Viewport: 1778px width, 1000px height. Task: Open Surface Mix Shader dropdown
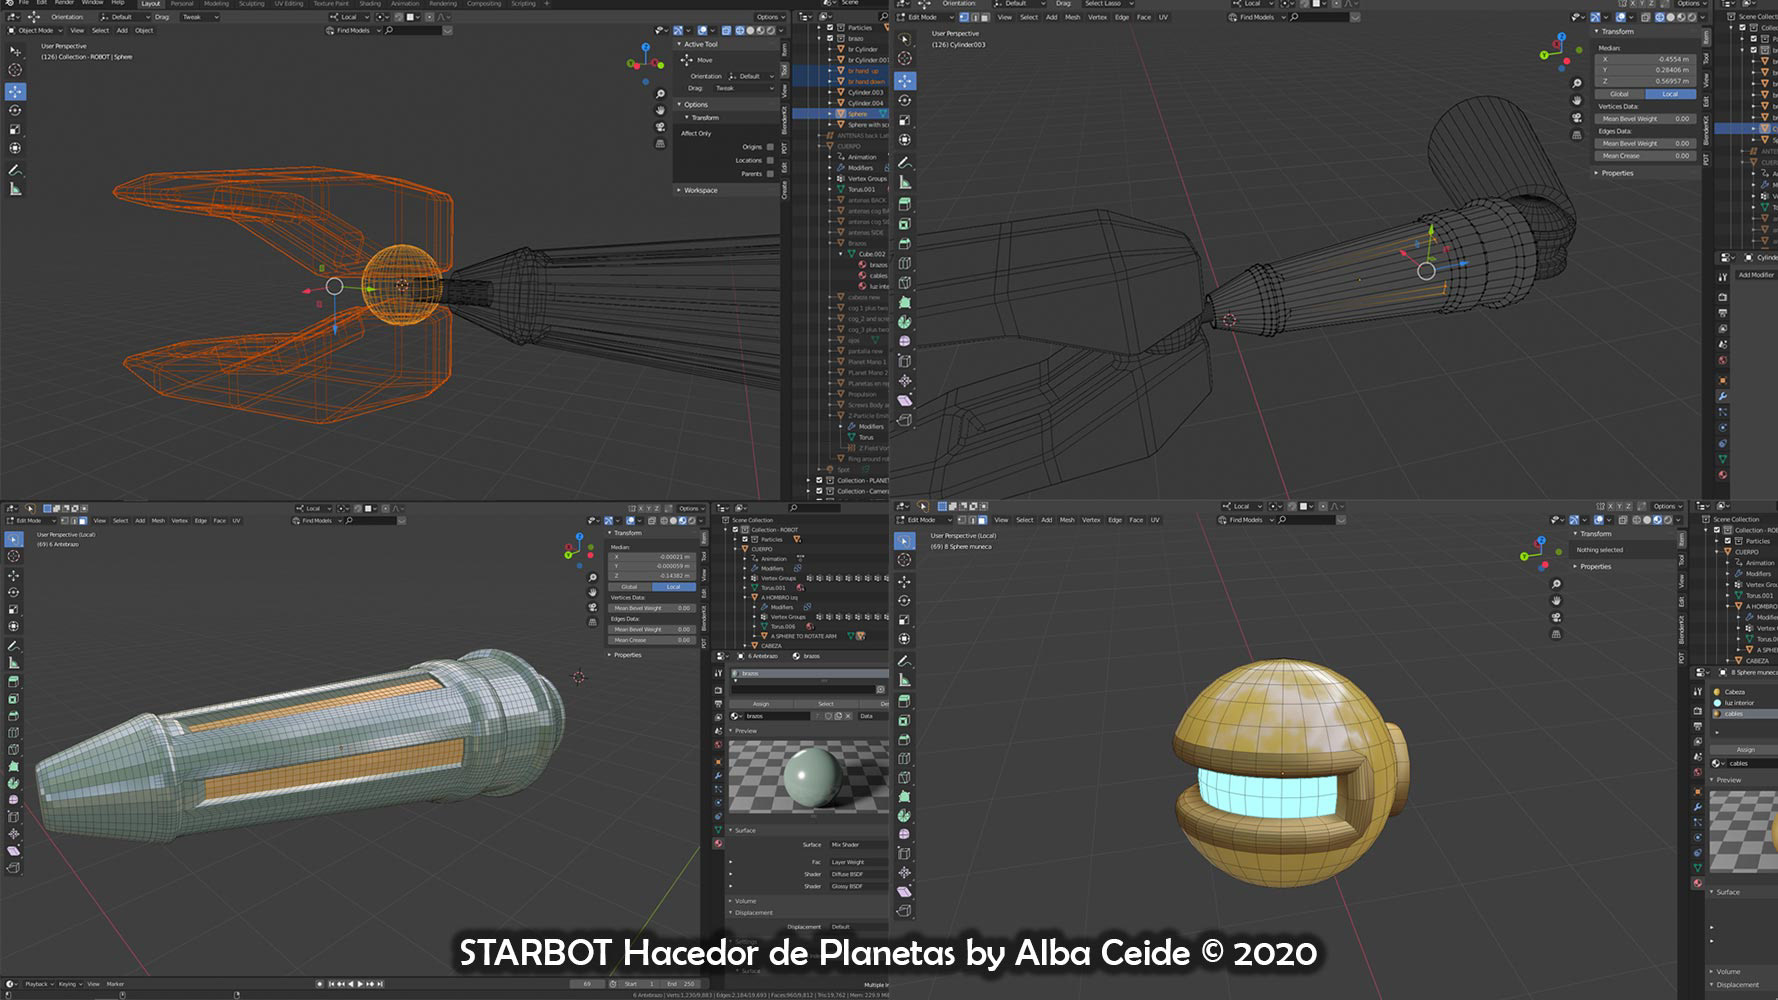tap(858, 845)
